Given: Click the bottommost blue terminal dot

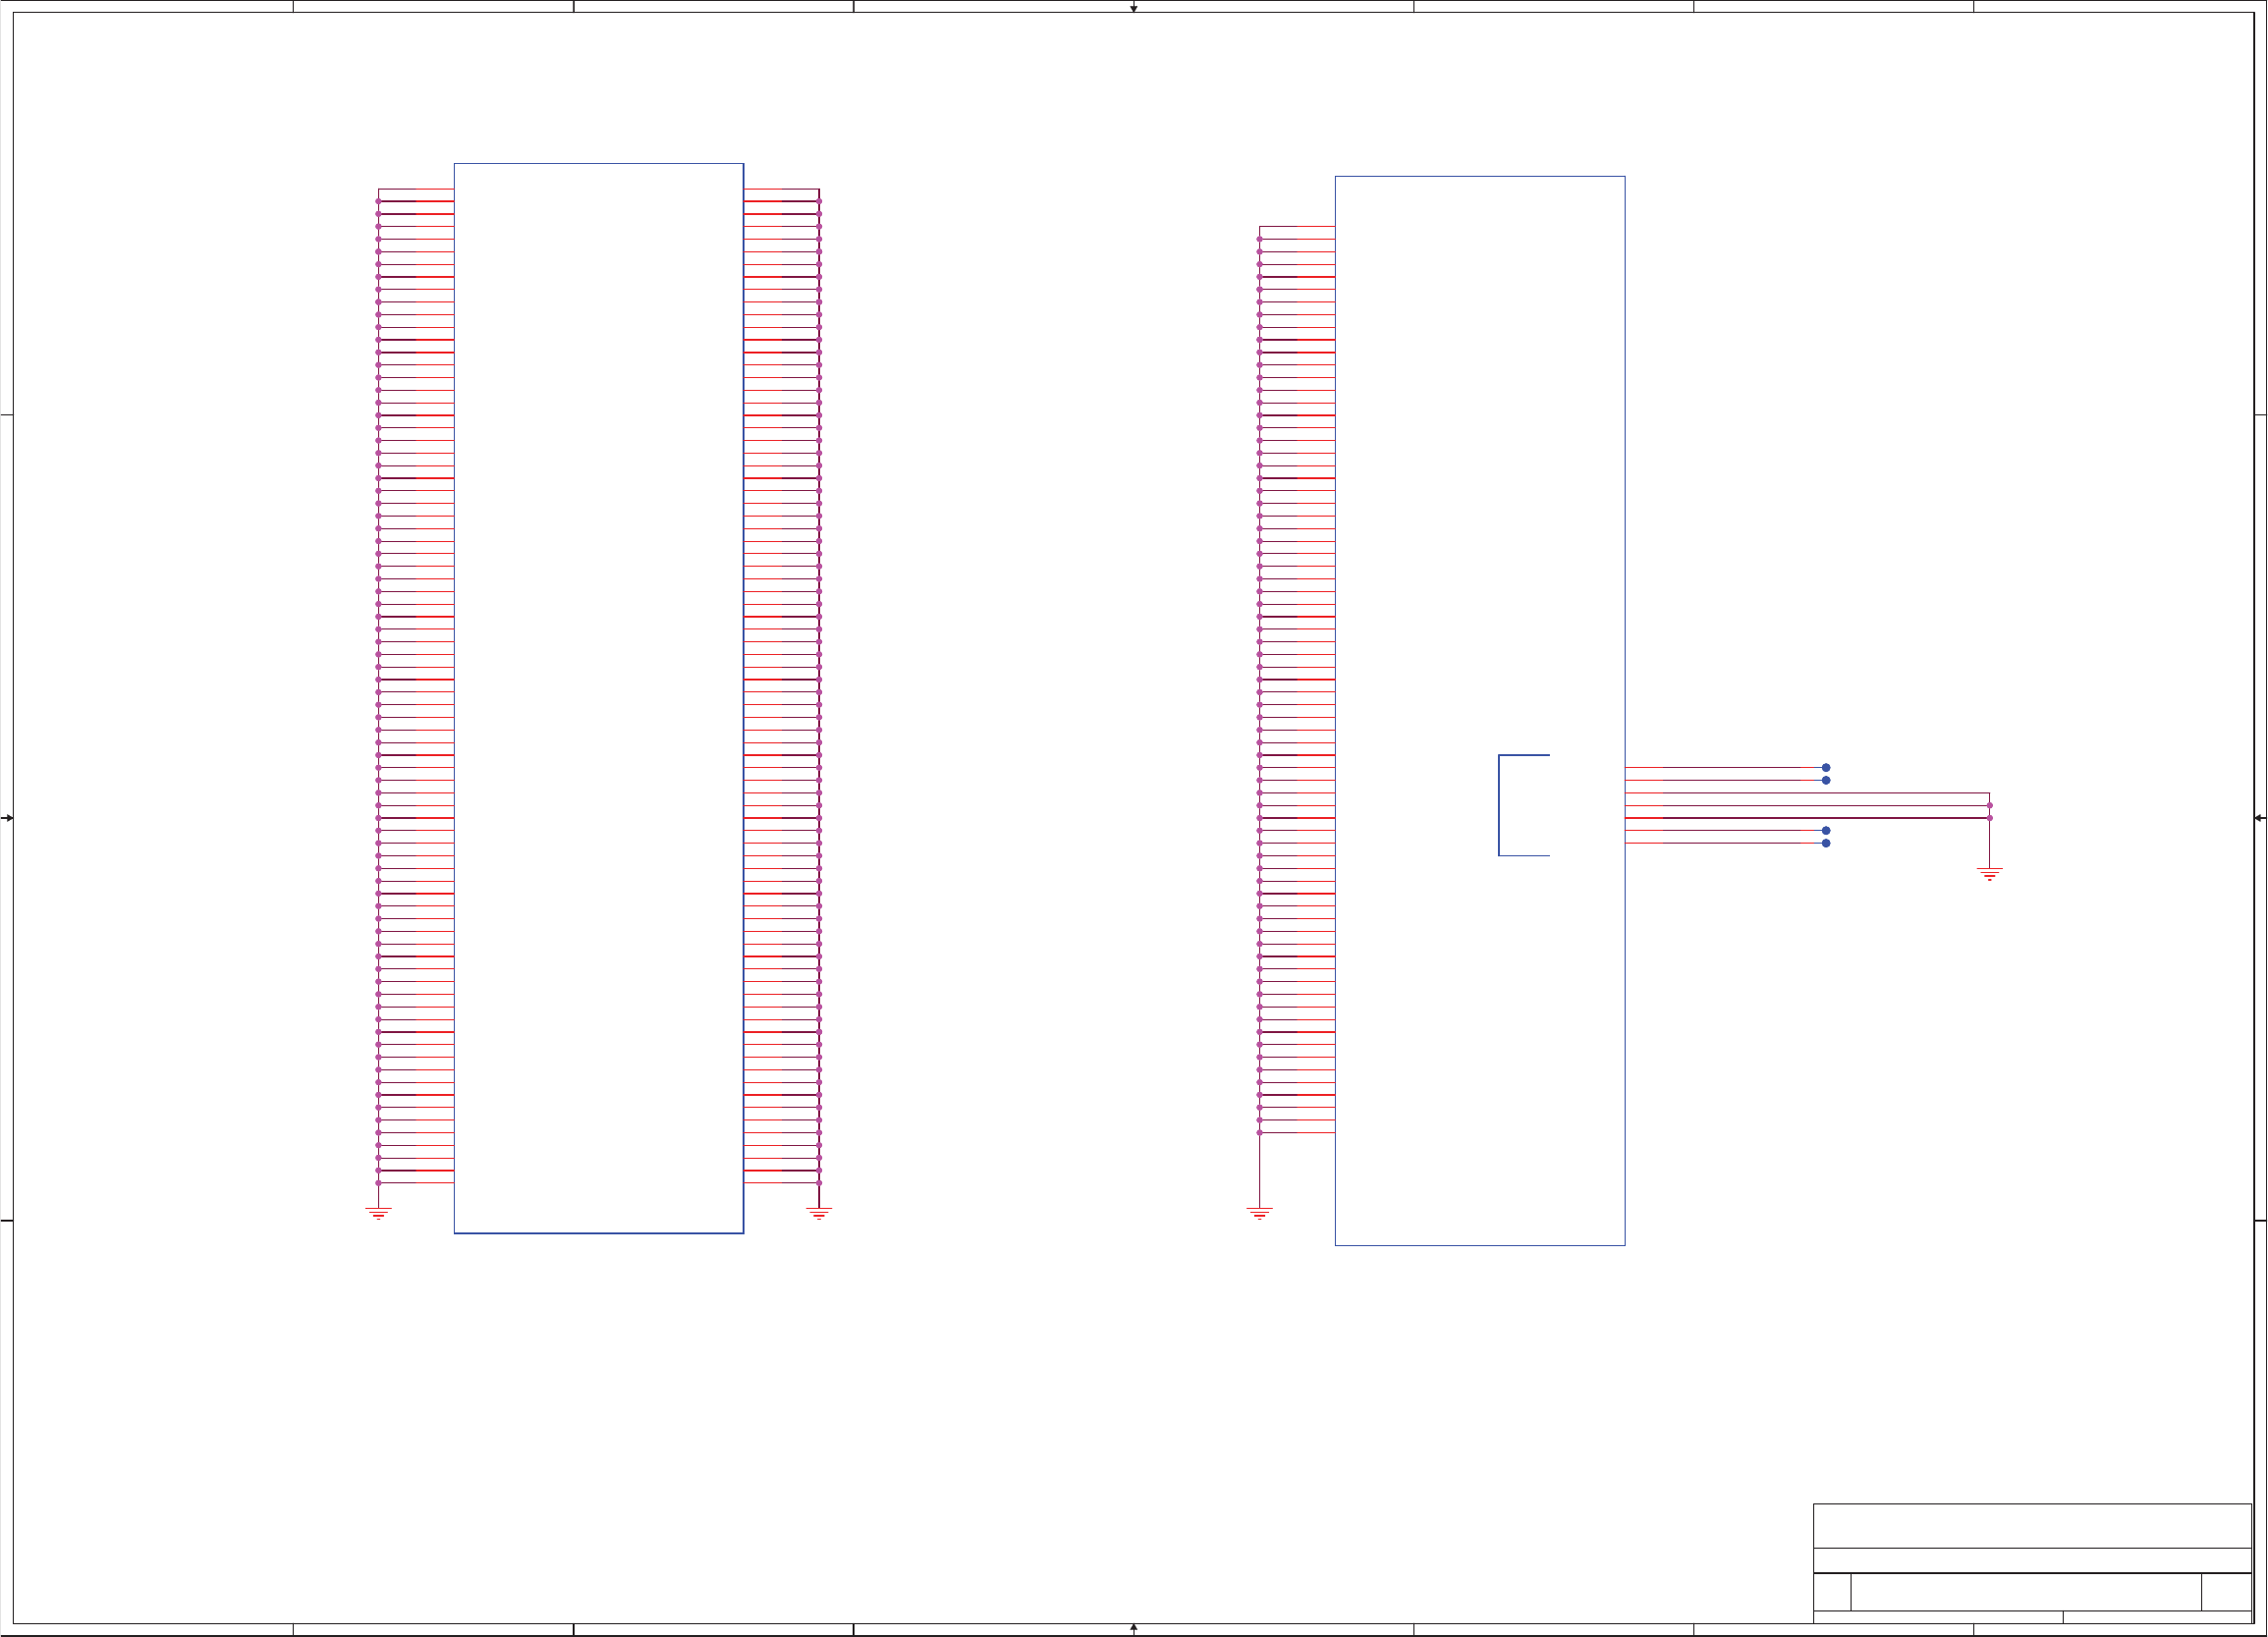Looking at the screenshot, I should tap(1826, 843).
